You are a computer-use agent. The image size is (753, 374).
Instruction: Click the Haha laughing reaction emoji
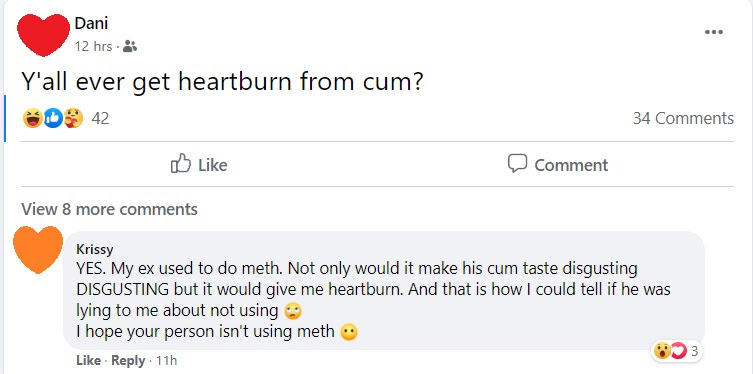[x=33, y=118]
